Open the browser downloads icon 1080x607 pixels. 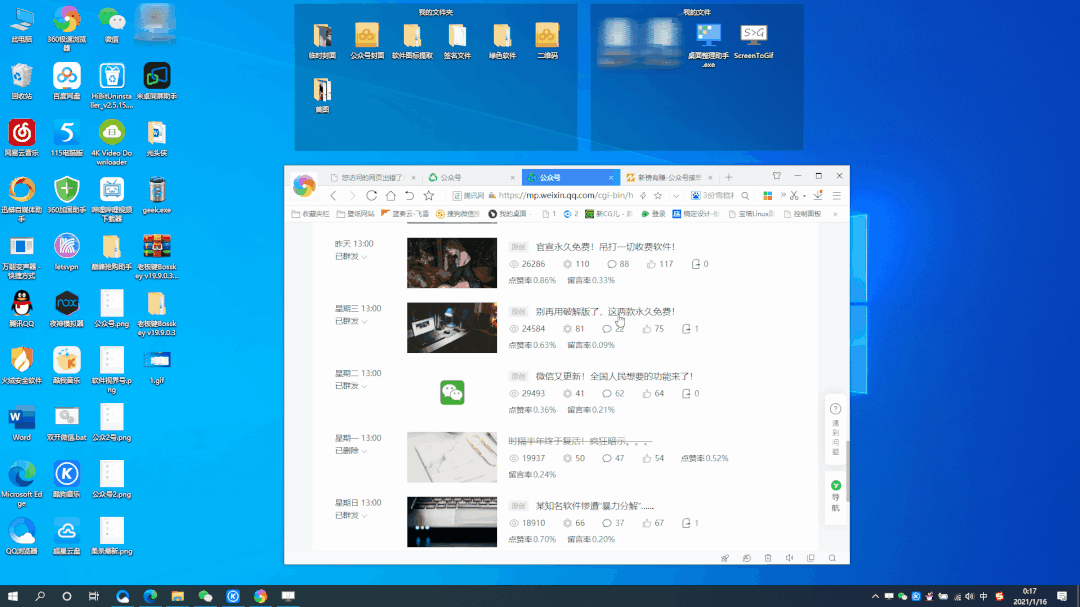coord(818,196)
